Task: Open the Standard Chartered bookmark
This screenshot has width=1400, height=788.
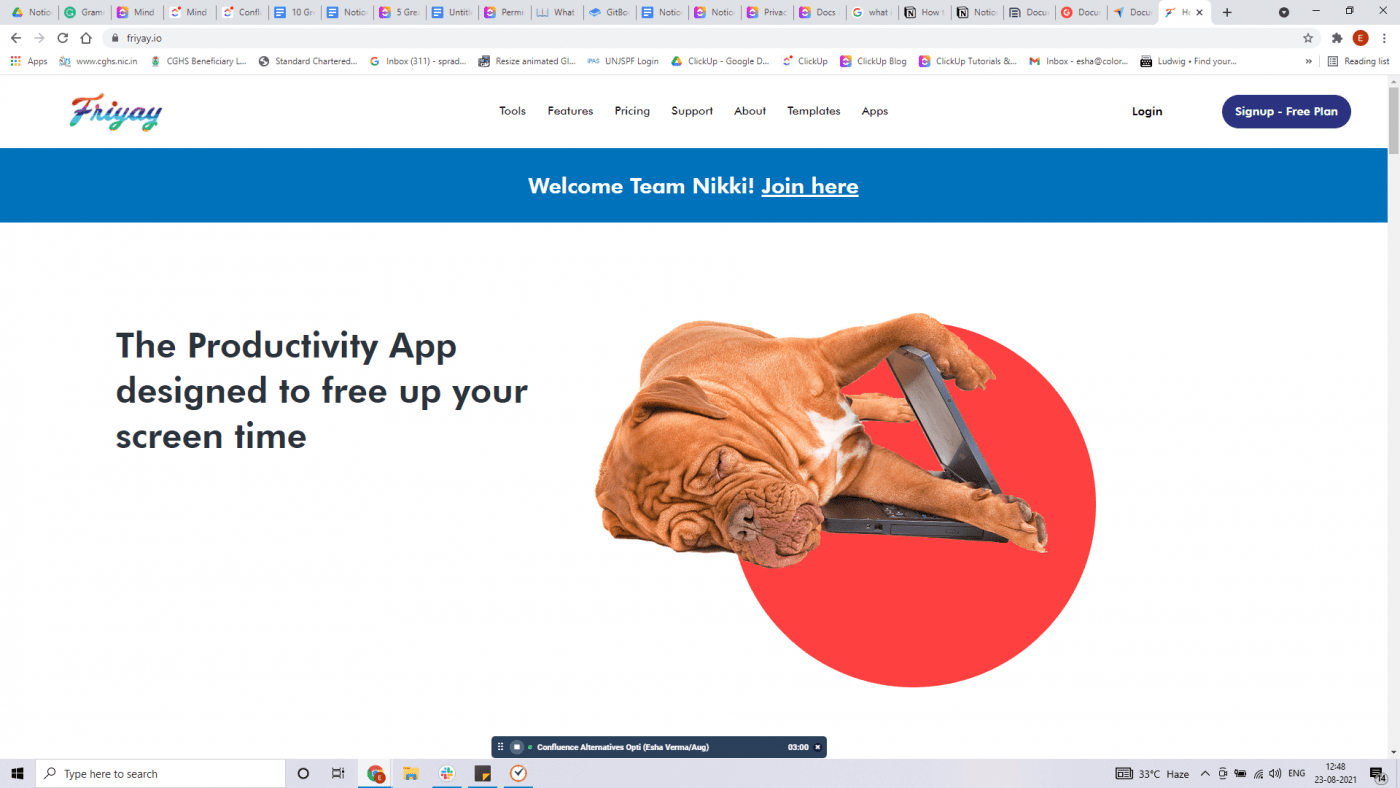Action: point(308,61)
